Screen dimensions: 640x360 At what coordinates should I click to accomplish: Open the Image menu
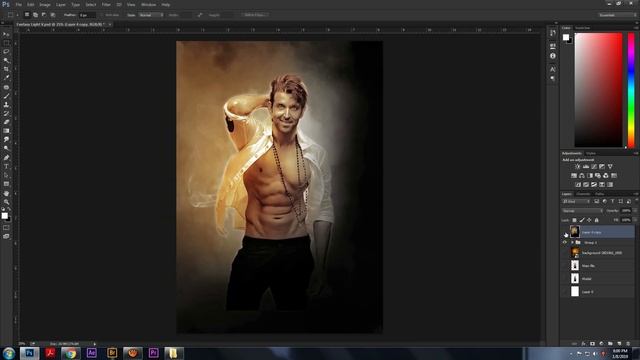click(x=45, y=4)
